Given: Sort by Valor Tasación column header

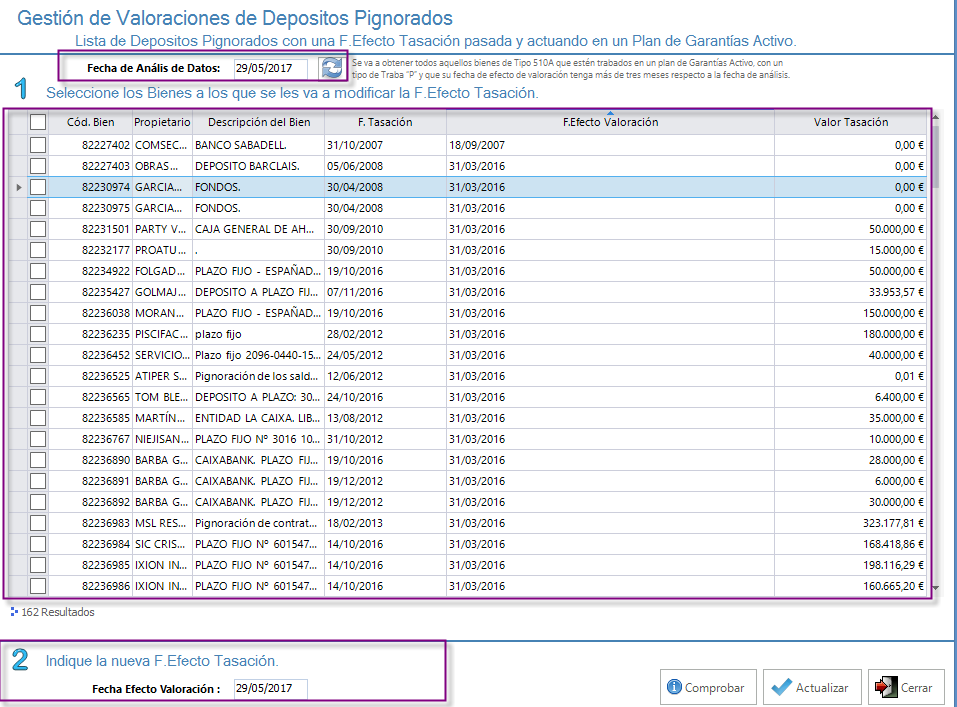Looking at the screenshot, I should [850, 122].
